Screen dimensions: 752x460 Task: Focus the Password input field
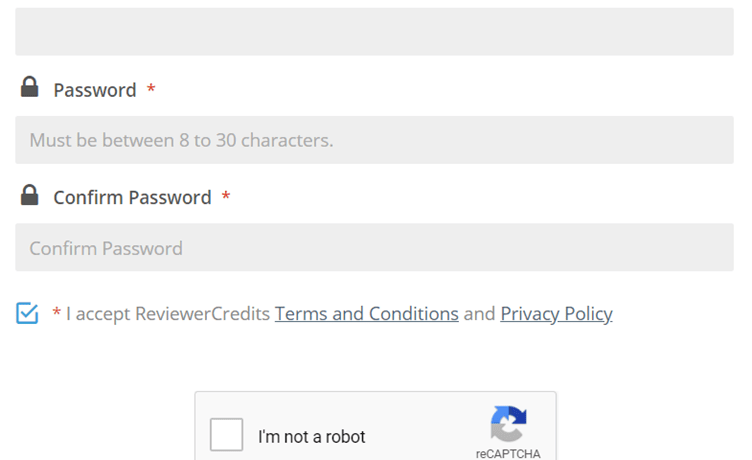tap(374, 140)
